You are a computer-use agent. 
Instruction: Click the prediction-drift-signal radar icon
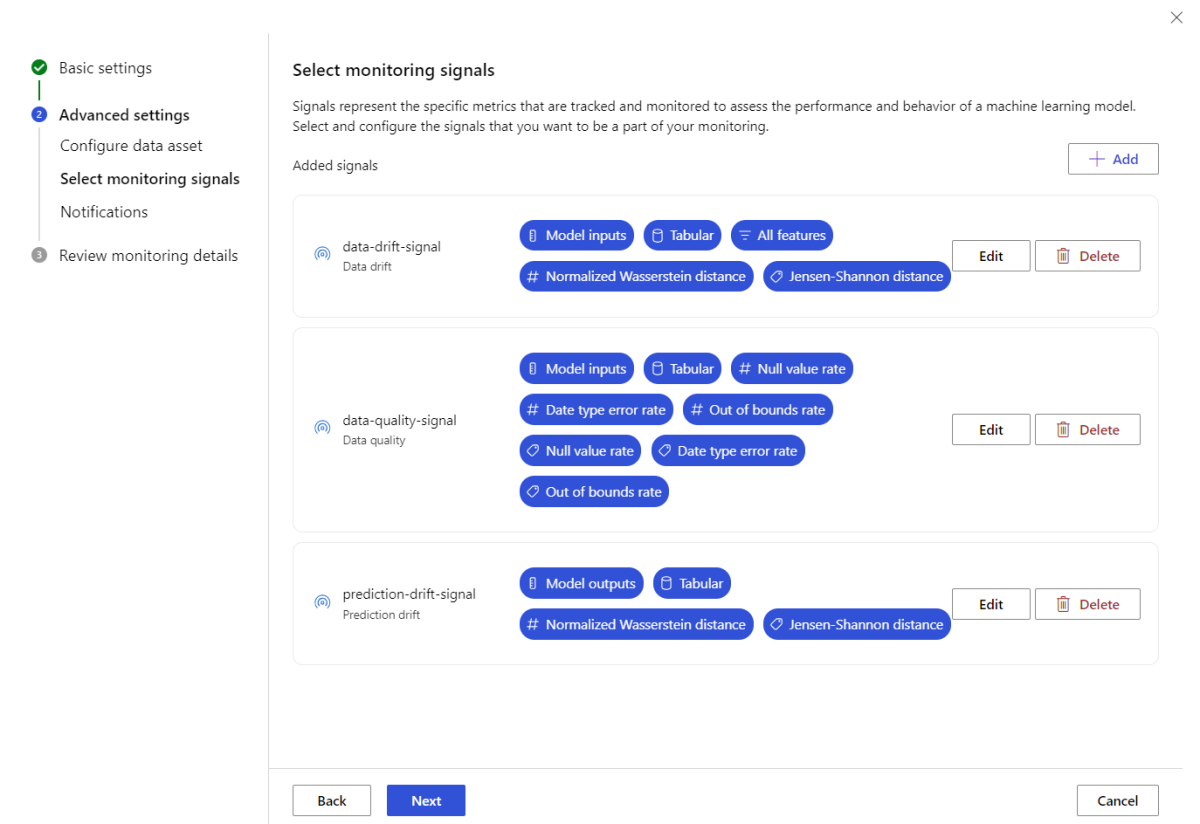(322, 602)
